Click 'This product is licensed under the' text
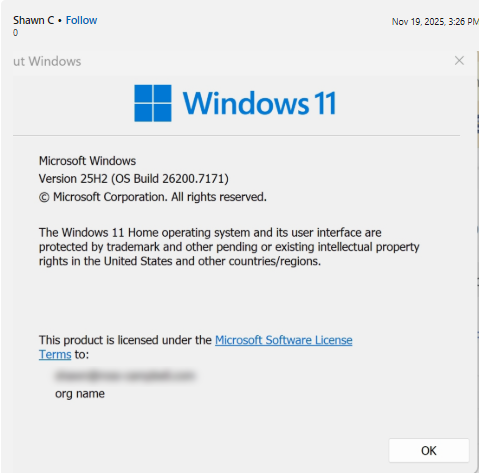Viewport: 479px width, 473px height. pos(125,340)
